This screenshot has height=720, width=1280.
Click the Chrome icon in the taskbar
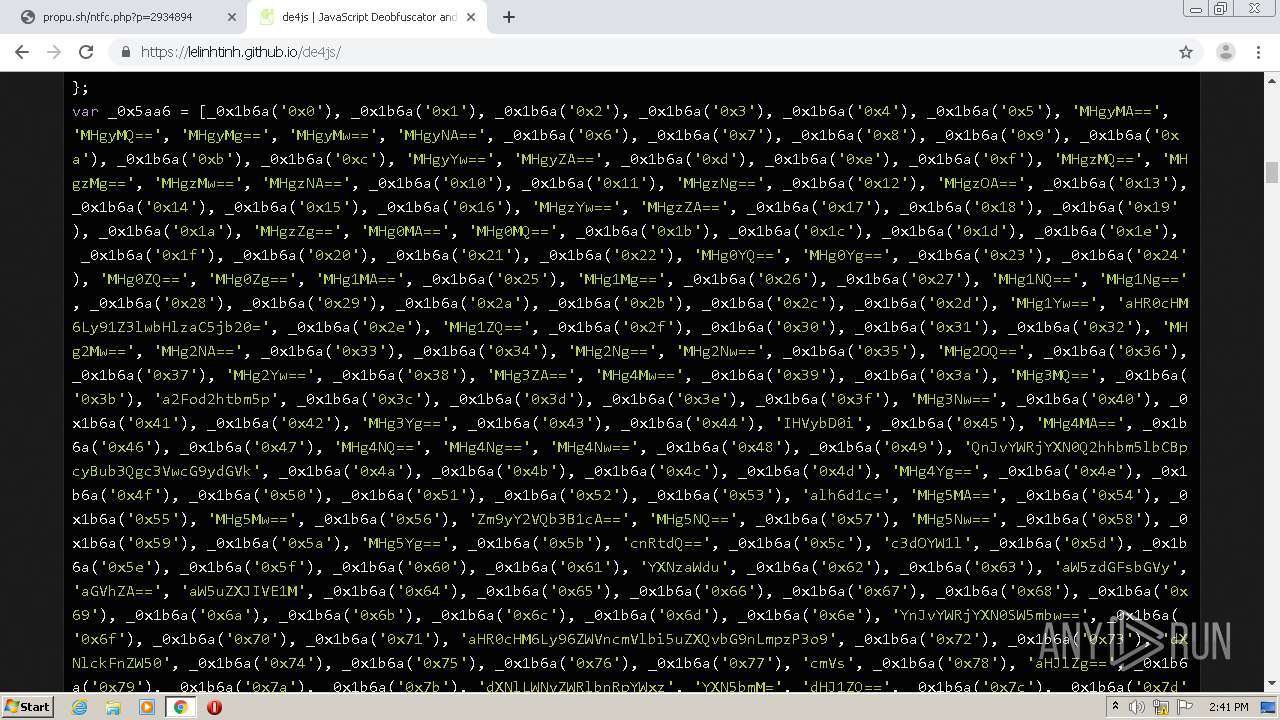tap(180, 707)
